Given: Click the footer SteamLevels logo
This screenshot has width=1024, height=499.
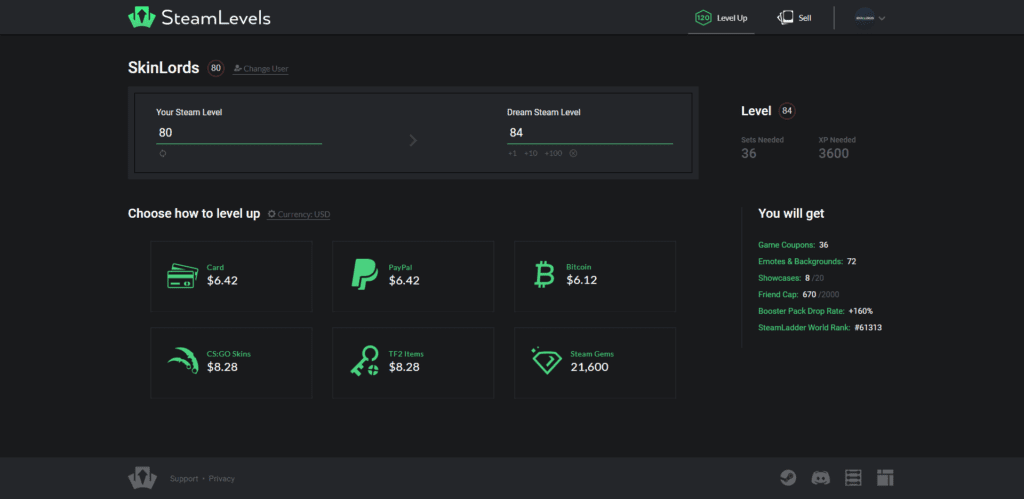Looking at the screenshot, I should click(x=142, y=478).
